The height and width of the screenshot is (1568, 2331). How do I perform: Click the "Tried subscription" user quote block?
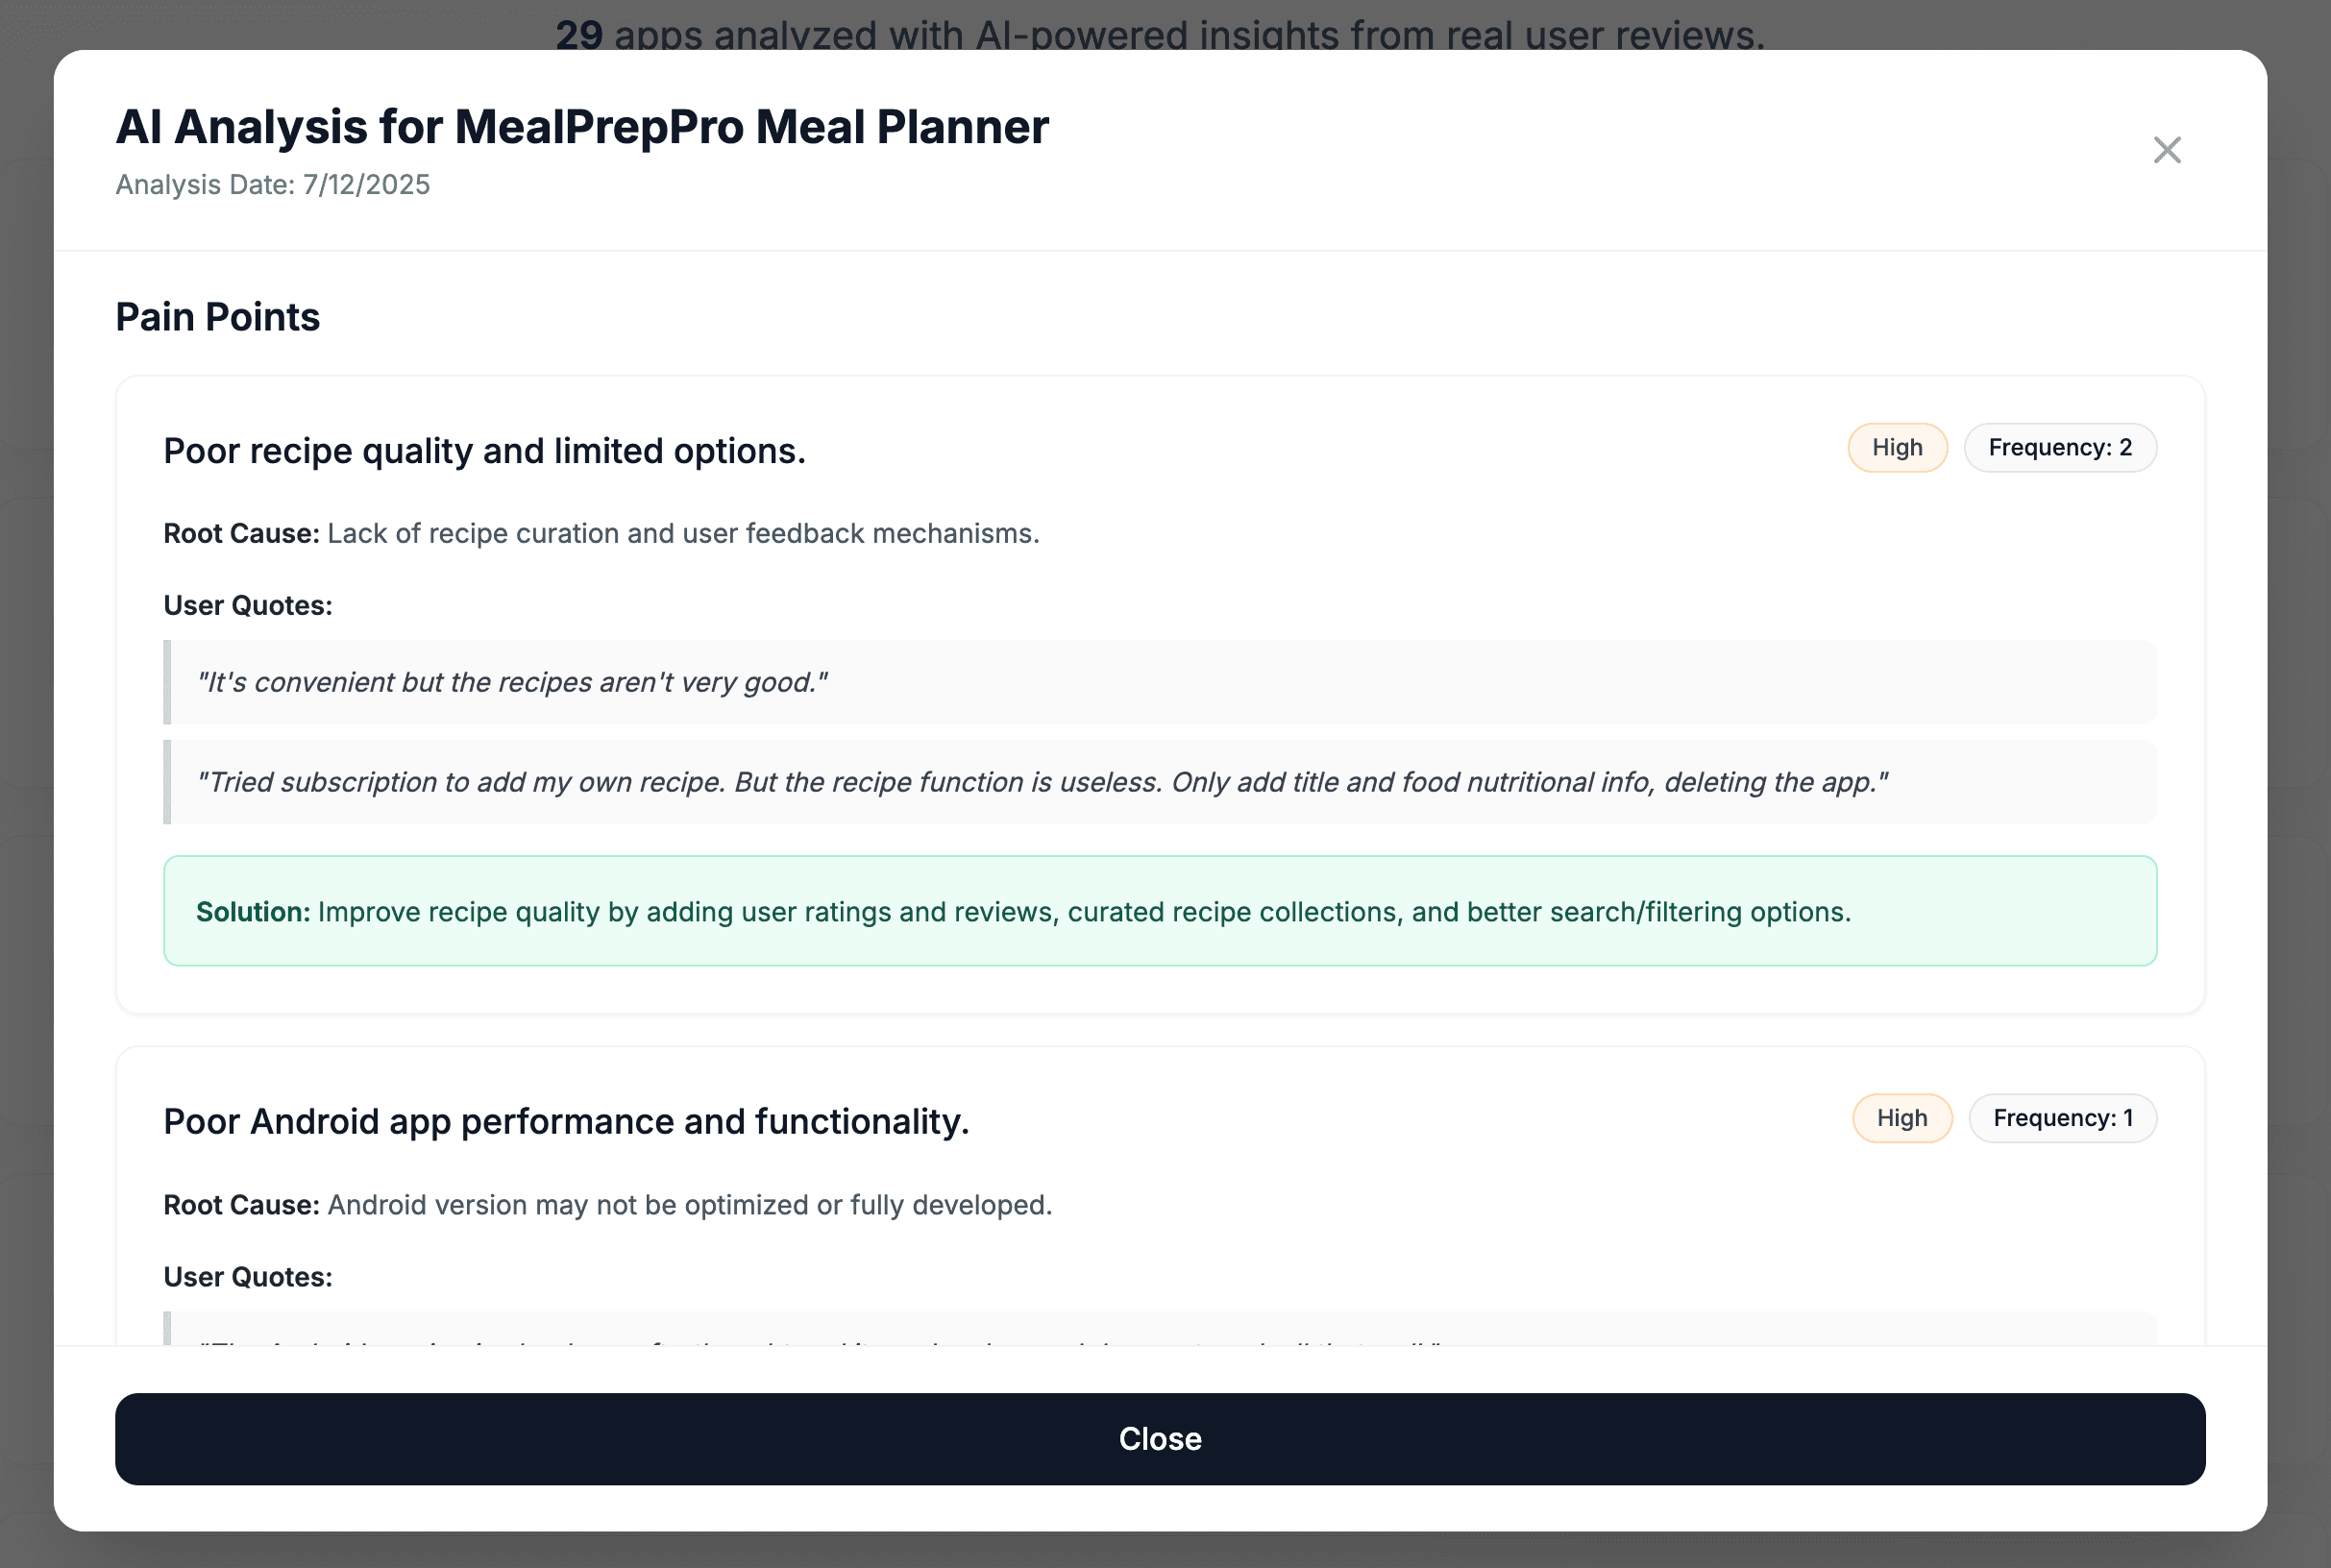click(x=1041, y=782)
